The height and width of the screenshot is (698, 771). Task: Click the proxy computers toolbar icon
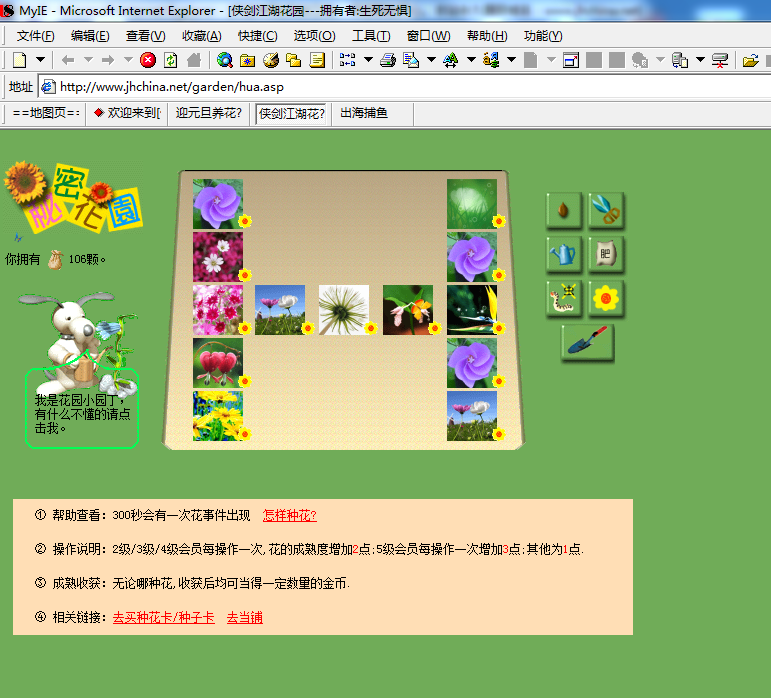(680, 60)
